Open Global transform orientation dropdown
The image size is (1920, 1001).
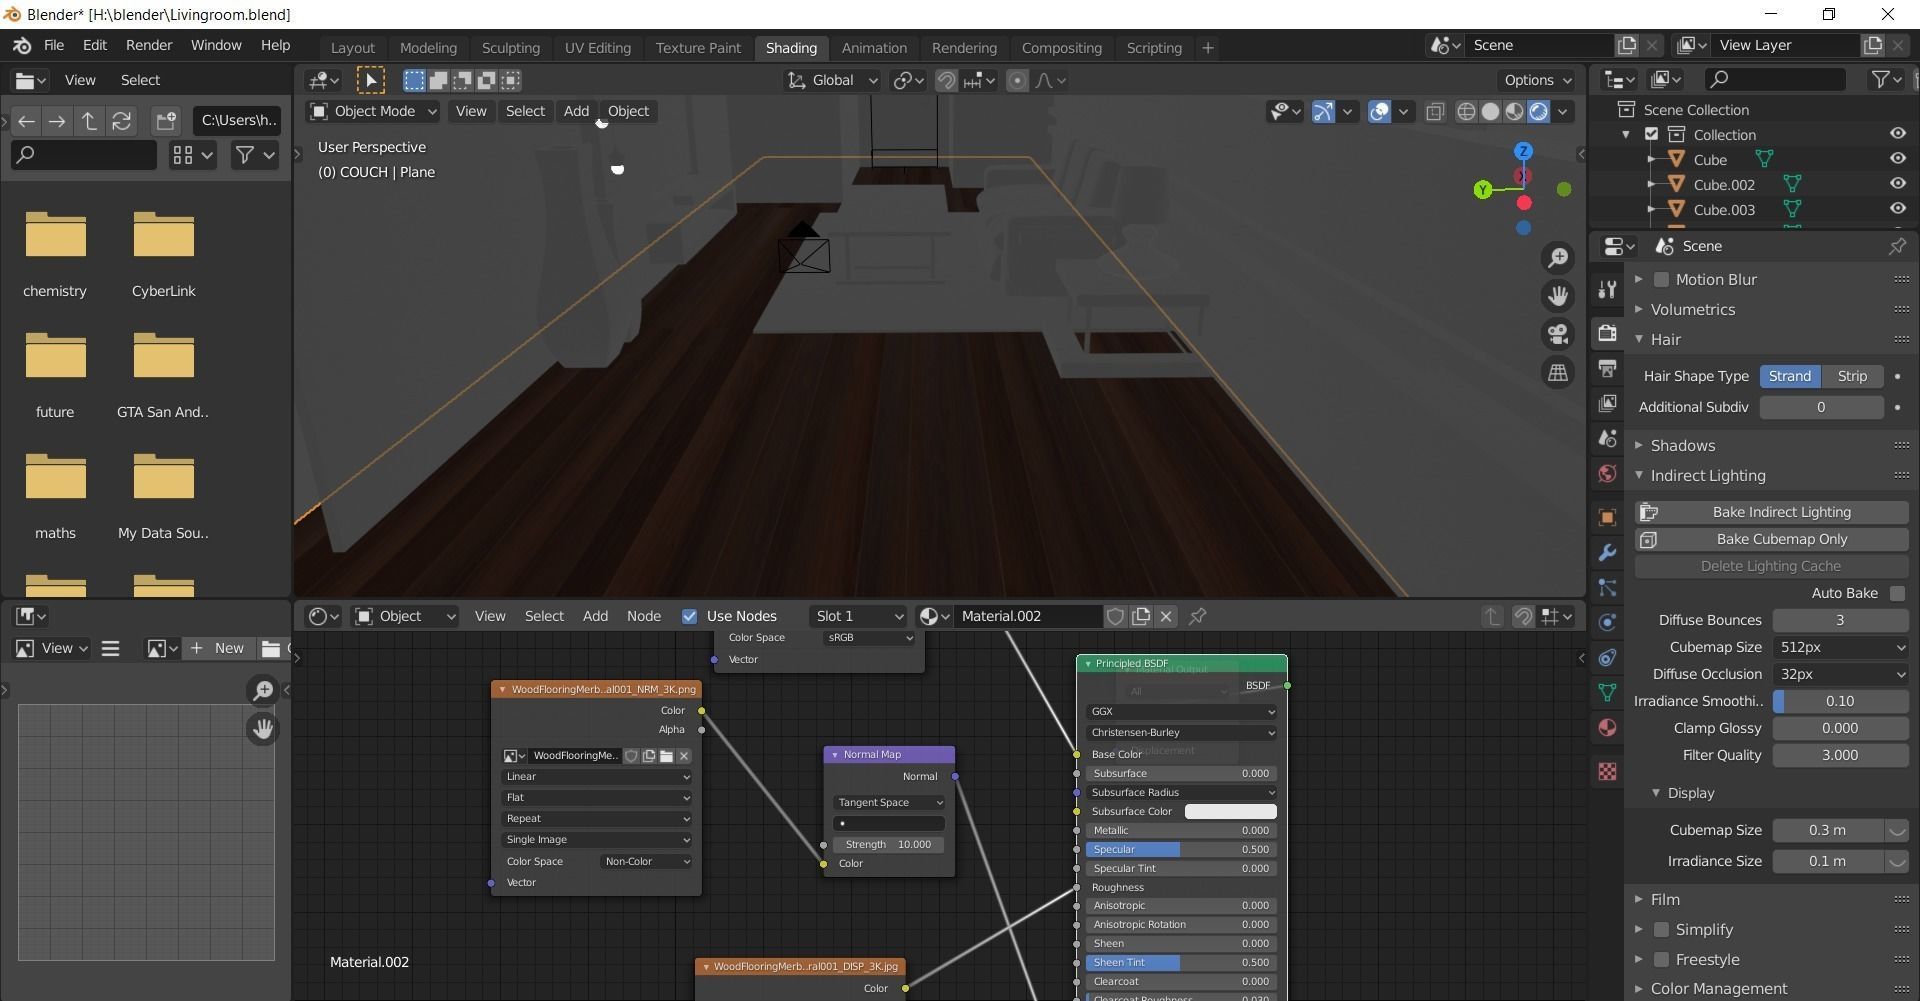point(832,80)
